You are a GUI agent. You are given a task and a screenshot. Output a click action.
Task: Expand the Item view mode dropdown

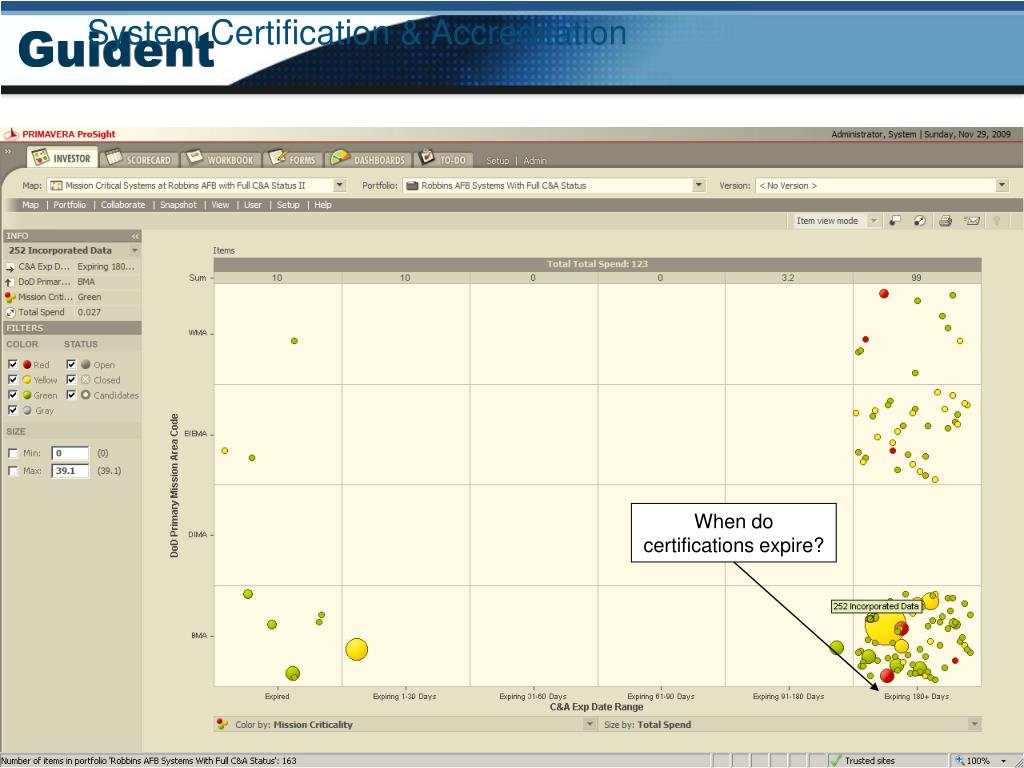pos(873,221)
